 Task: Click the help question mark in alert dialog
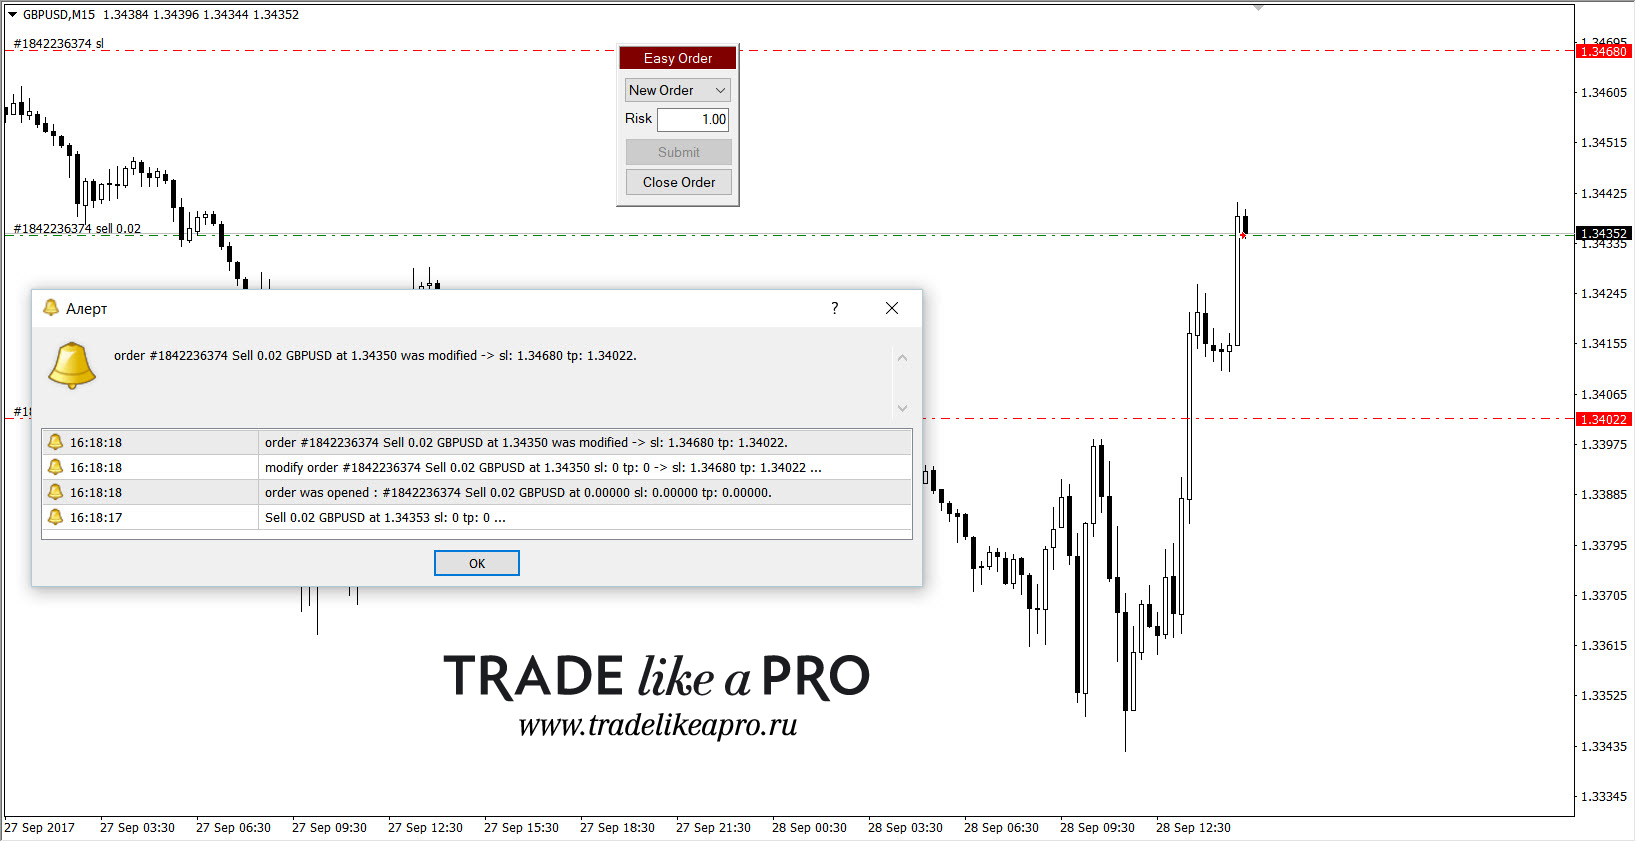click(835, 308)
